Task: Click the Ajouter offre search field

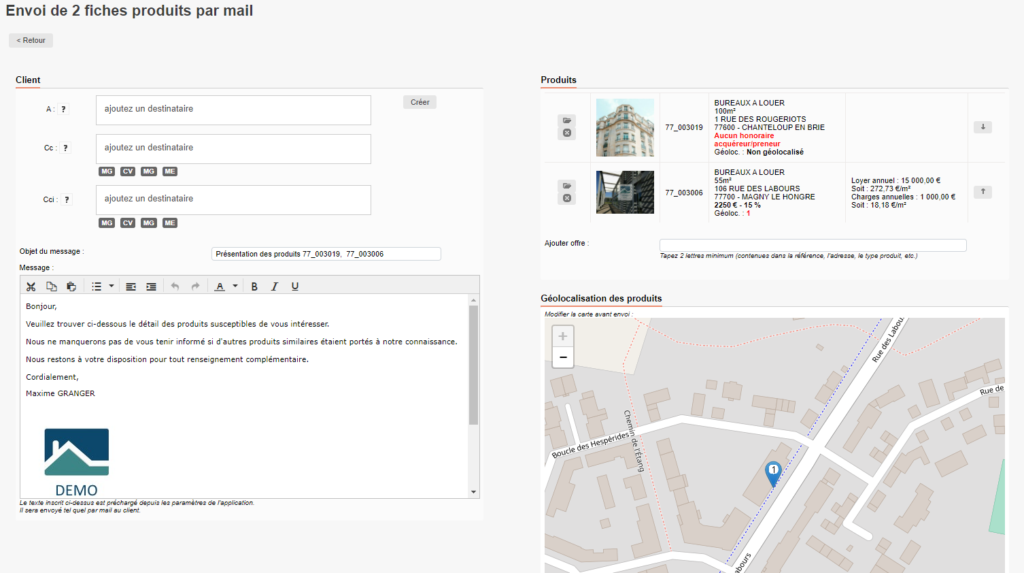Action: click(x=812, y=245)
